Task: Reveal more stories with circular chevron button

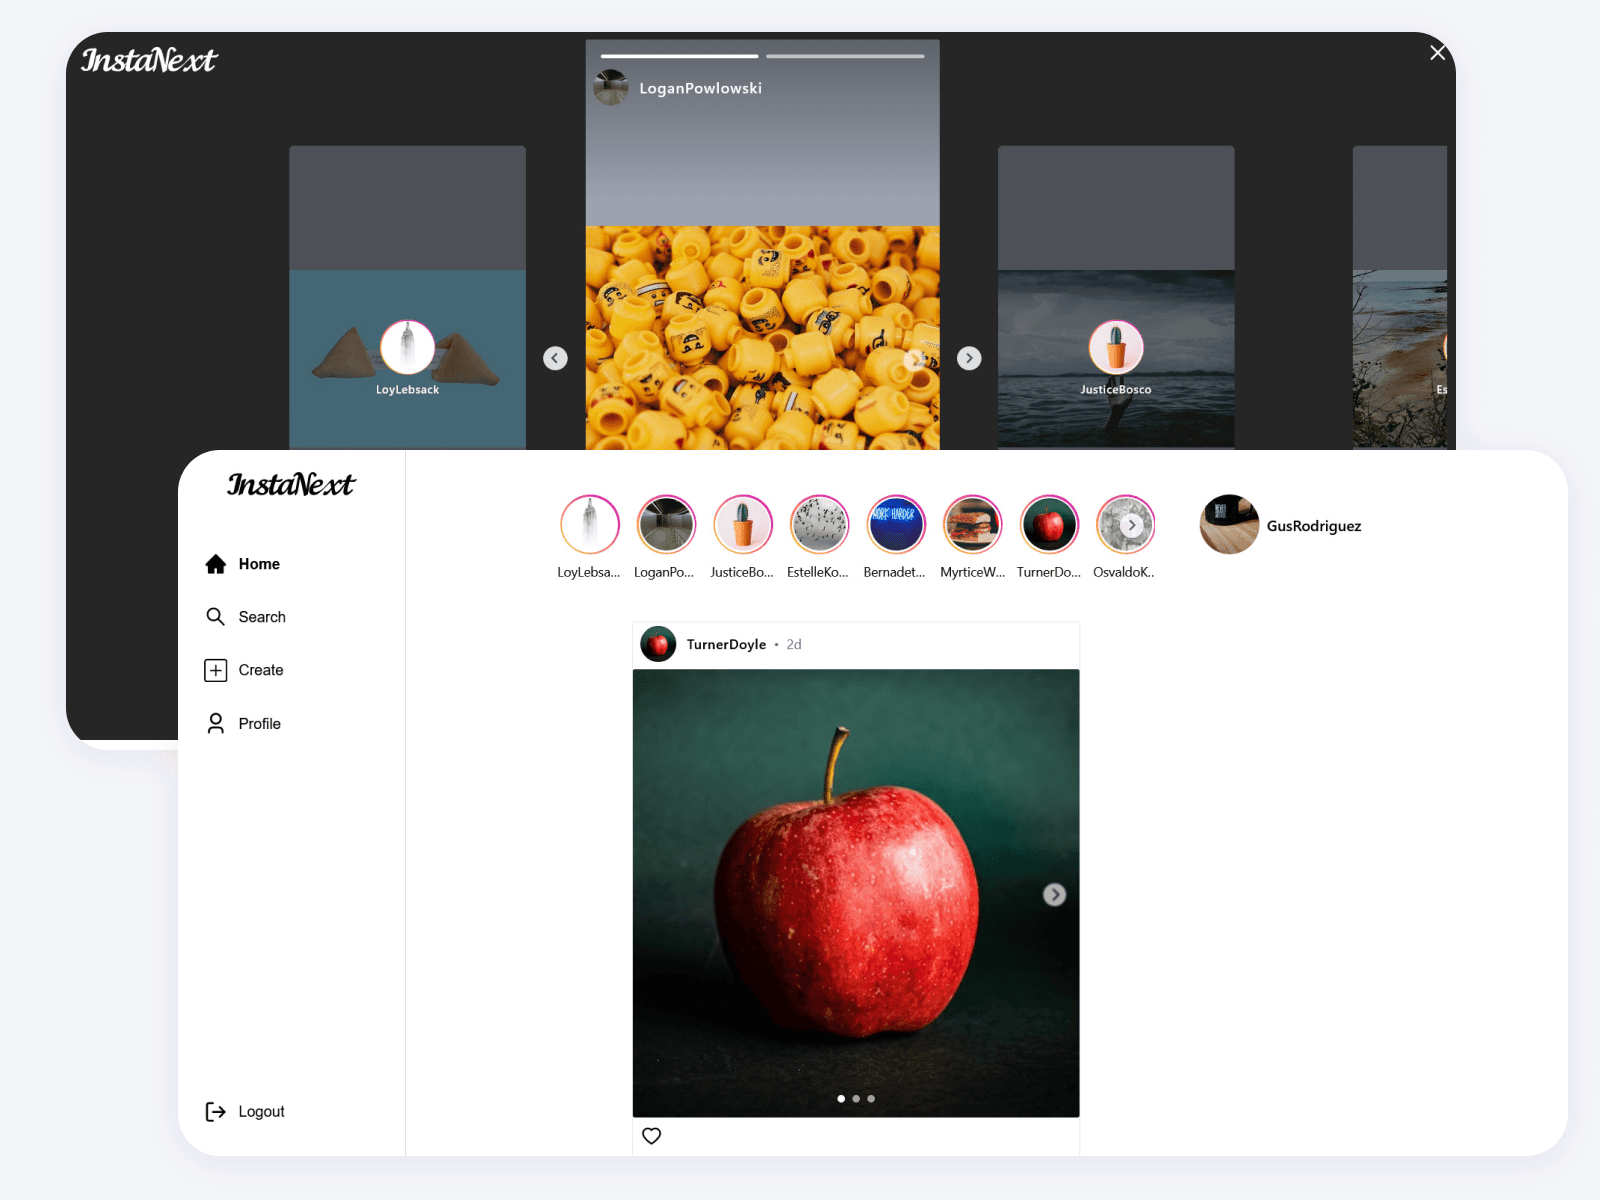Action: pyautogui.click(x=1131, y=524)
